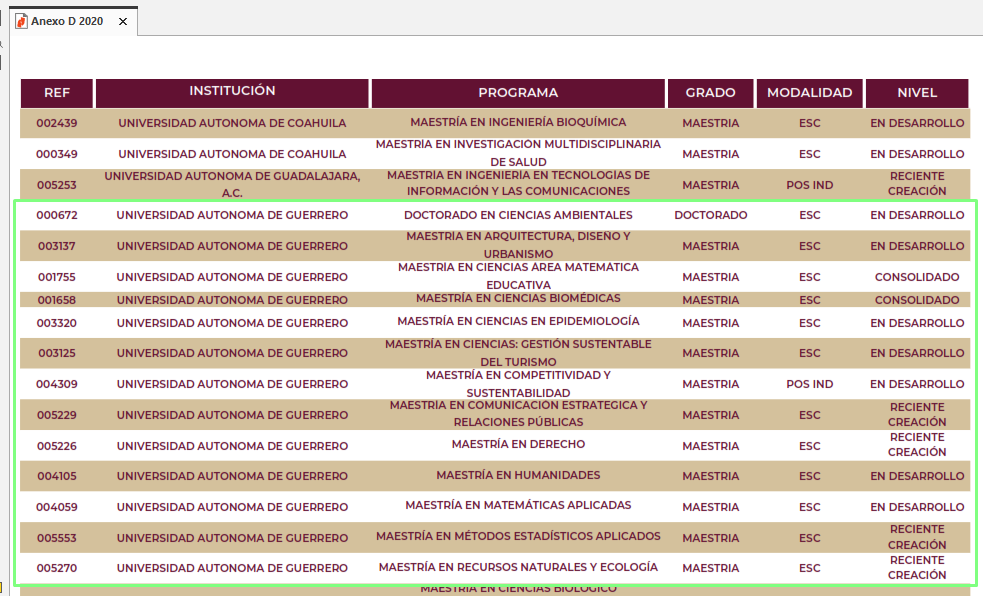
Task: Select Maestría en Ingeniería Bioquímica program
Action: [x=518, y=122]
